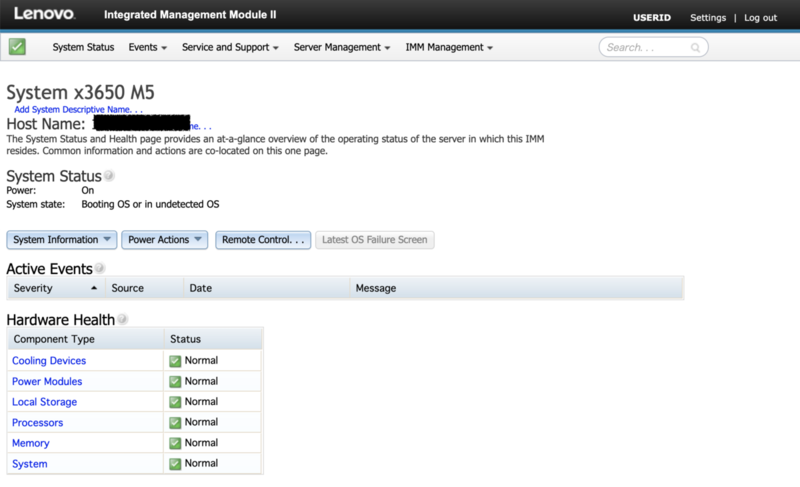Open the Power Modules link
Viewport: 800px width, 487px height.
pos(47,381)
